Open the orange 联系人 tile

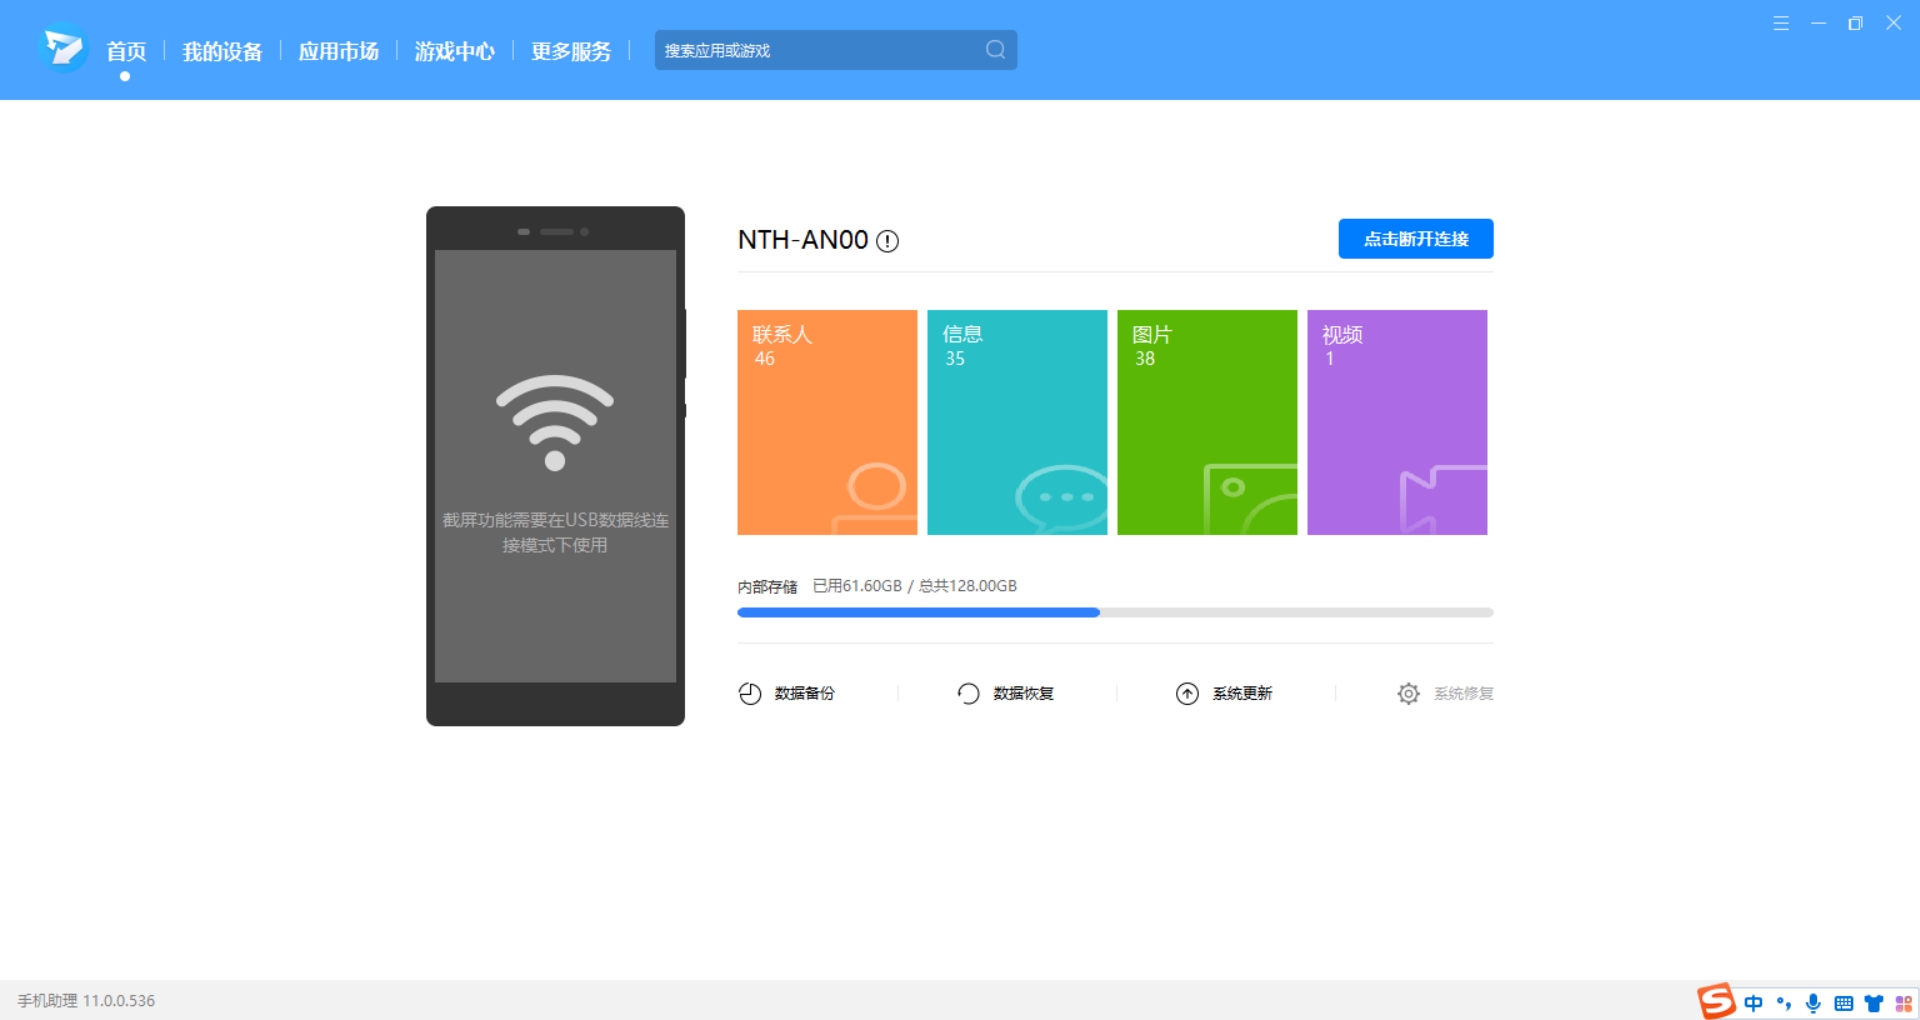827,422
